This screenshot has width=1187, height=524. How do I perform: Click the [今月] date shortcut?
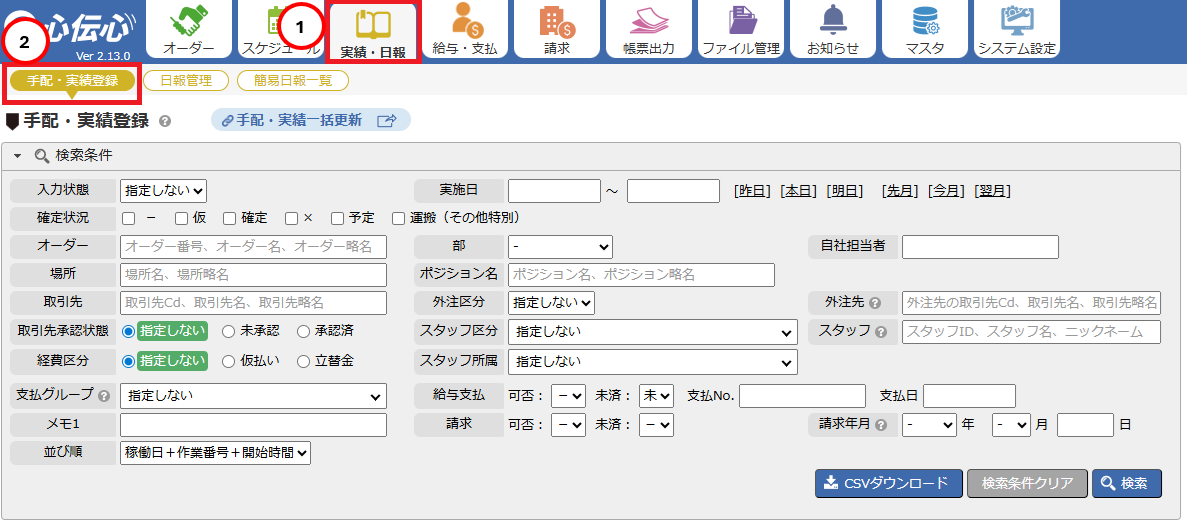pyautogui.click(x=946, y=191)
